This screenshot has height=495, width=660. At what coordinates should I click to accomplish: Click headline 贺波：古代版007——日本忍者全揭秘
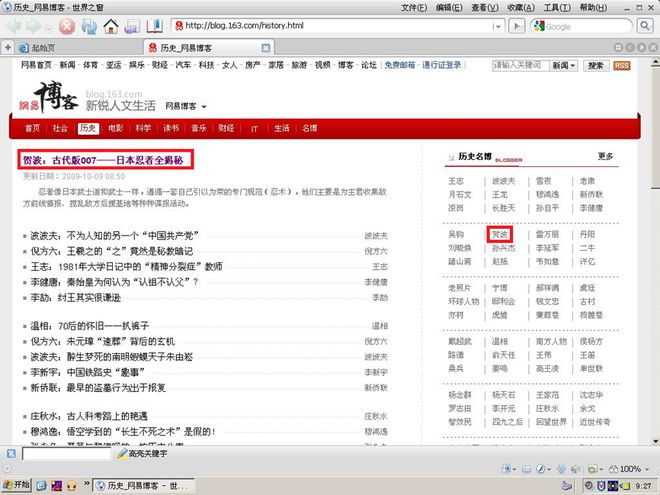pos(103,160)
